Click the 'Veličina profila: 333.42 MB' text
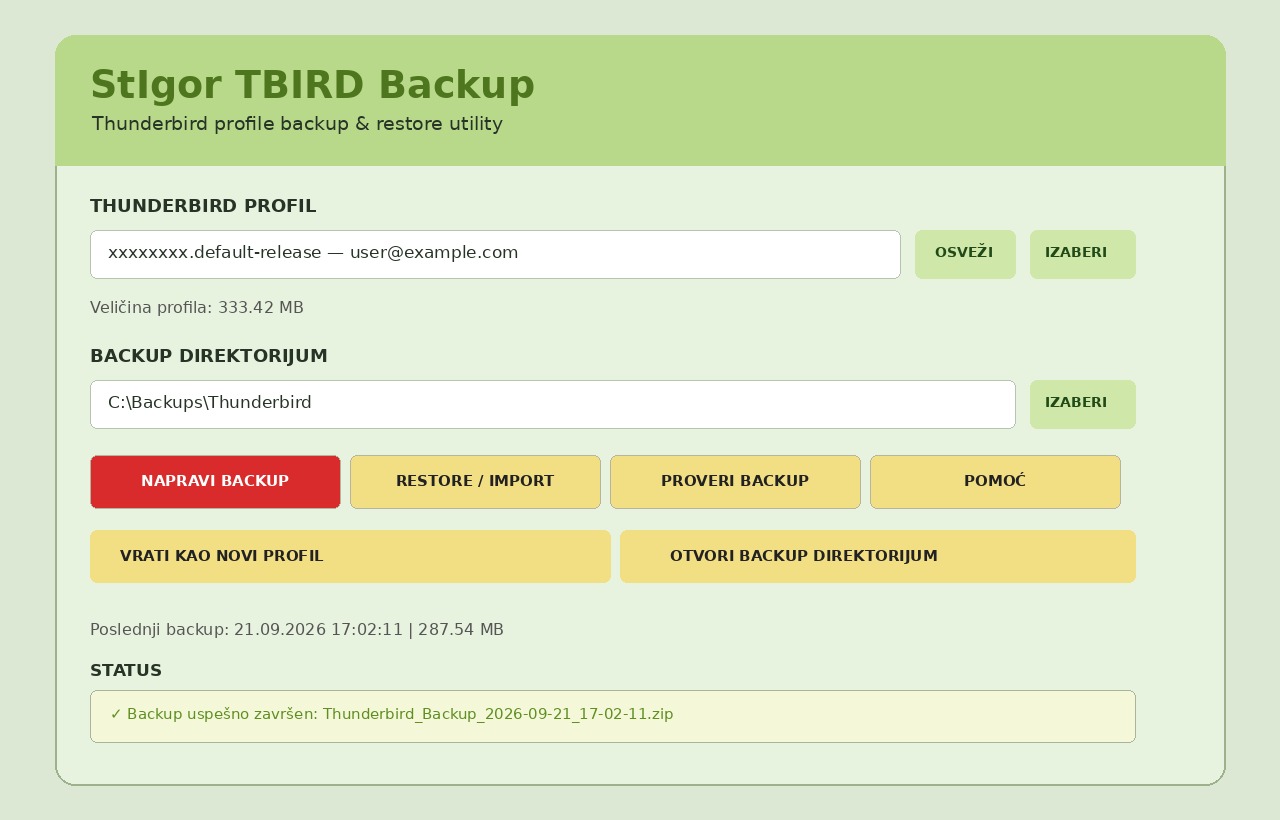This screenshot has width=1280, height=820. point(197,308)
